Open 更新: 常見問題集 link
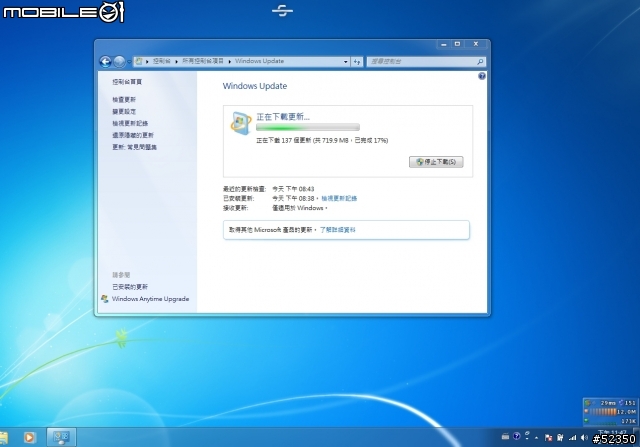640x447 pixels. pos(134,147)
